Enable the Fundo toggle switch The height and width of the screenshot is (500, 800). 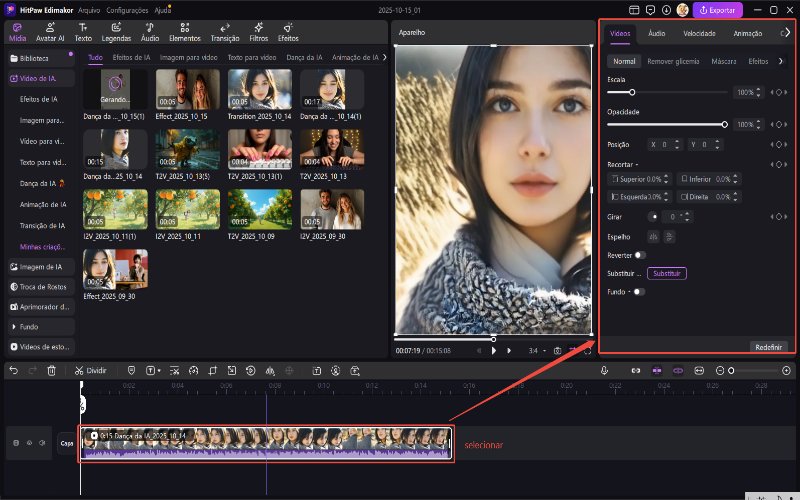638,292
